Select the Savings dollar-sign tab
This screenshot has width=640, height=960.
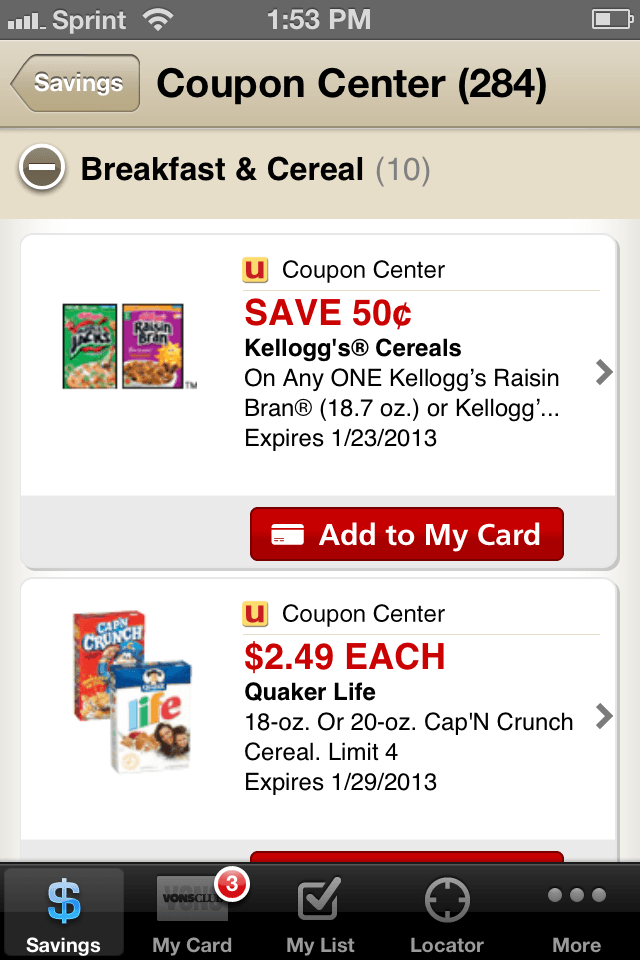coord(64,913)
